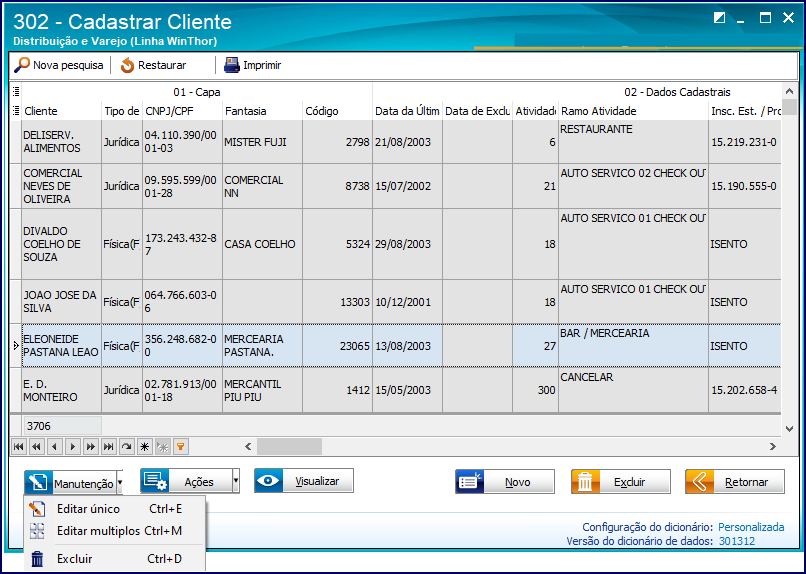Screen dimensions: 806x574
Task: Sort by Ramo Atividade column header
Action: click(x=633, y=110)
